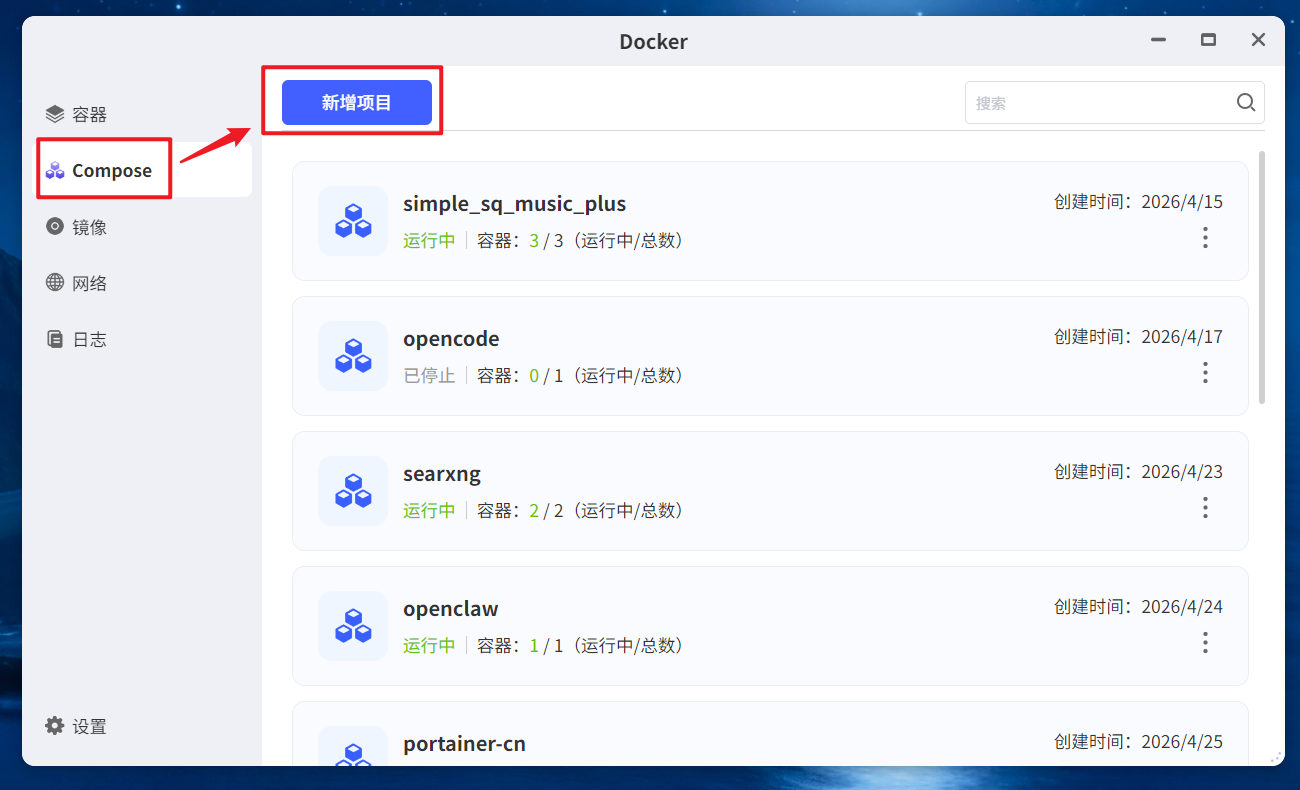Open more options for opencode project
1300x790 pixels.
coord(1205,372)
